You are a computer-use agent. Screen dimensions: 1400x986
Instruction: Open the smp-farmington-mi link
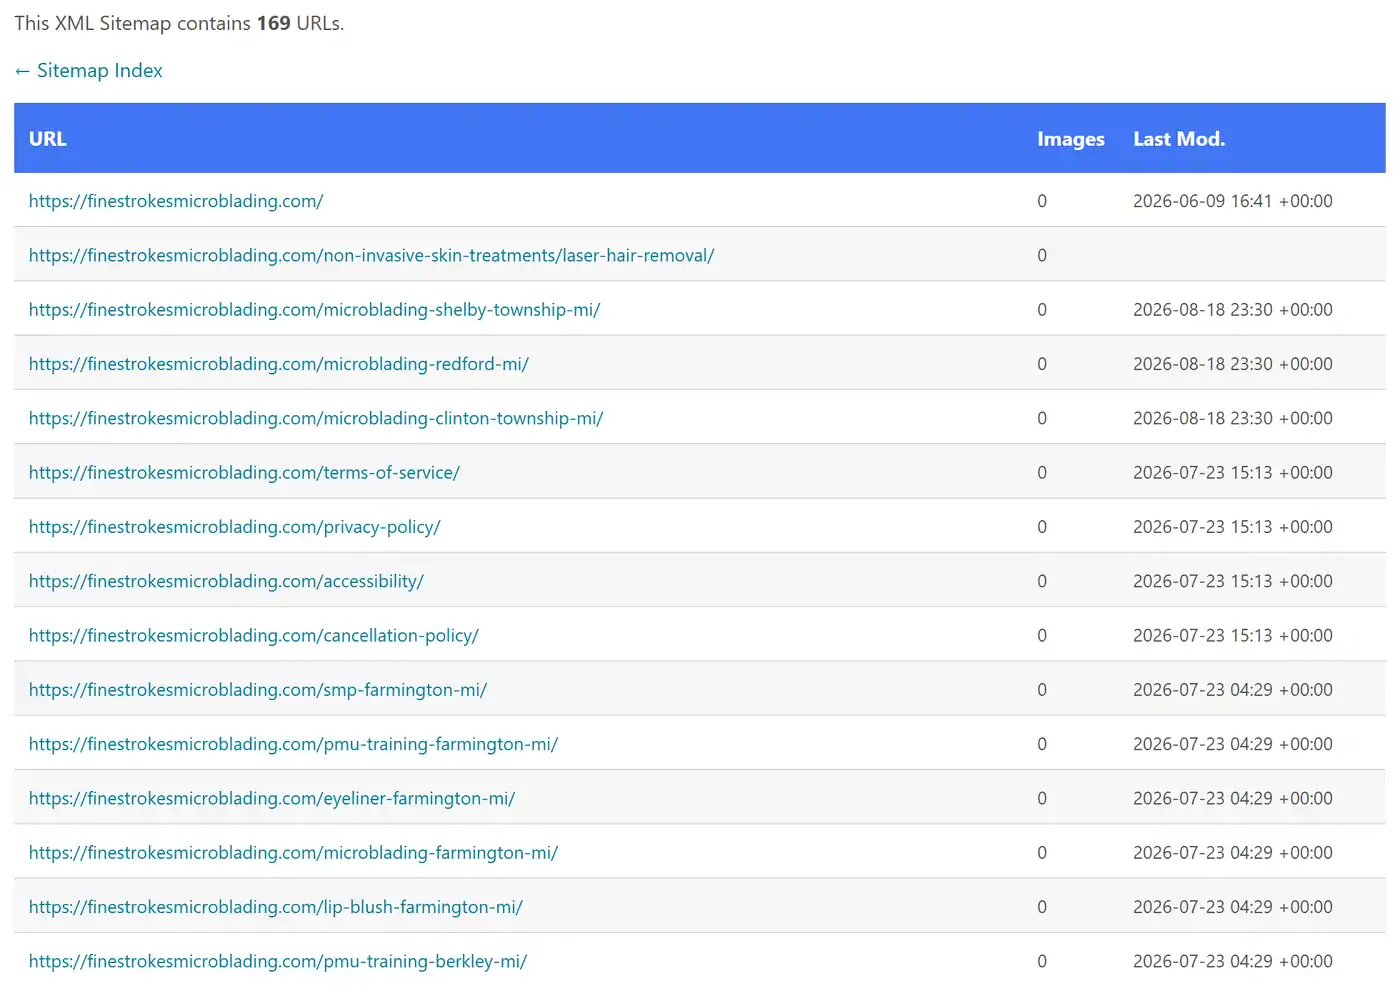258,690
